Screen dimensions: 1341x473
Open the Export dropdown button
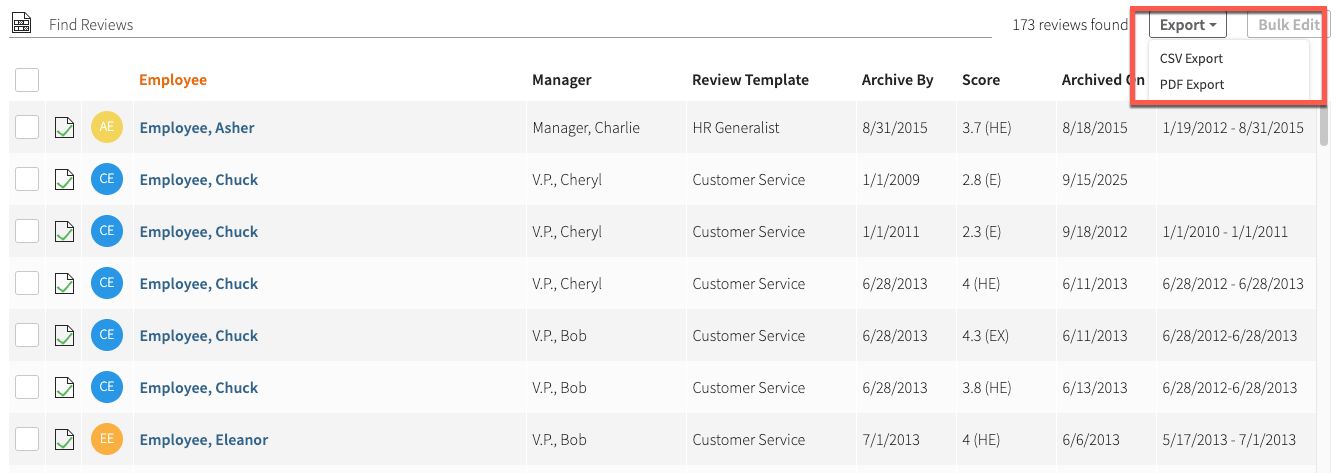pyautogui.click(x=1187, y=25)
